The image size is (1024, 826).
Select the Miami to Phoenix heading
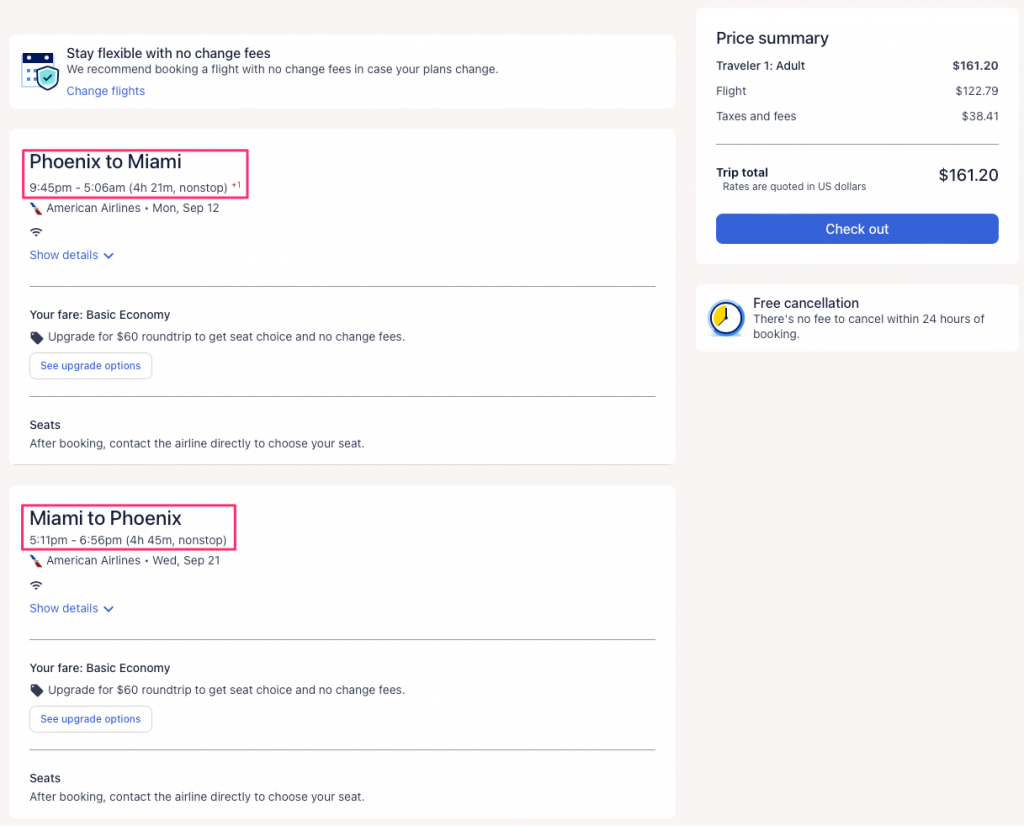click(x=105, y=518)
